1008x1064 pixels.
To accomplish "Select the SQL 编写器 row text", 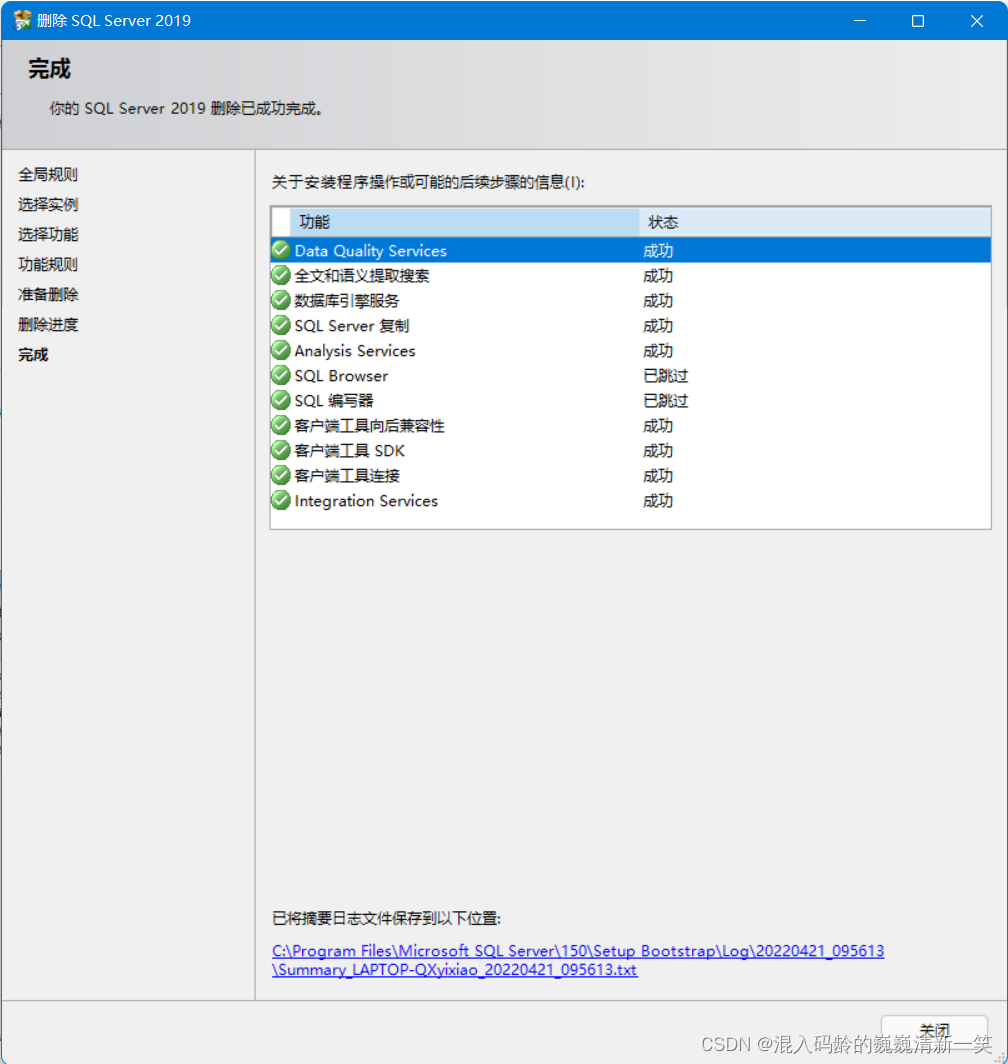I will (x=334, y=400).
